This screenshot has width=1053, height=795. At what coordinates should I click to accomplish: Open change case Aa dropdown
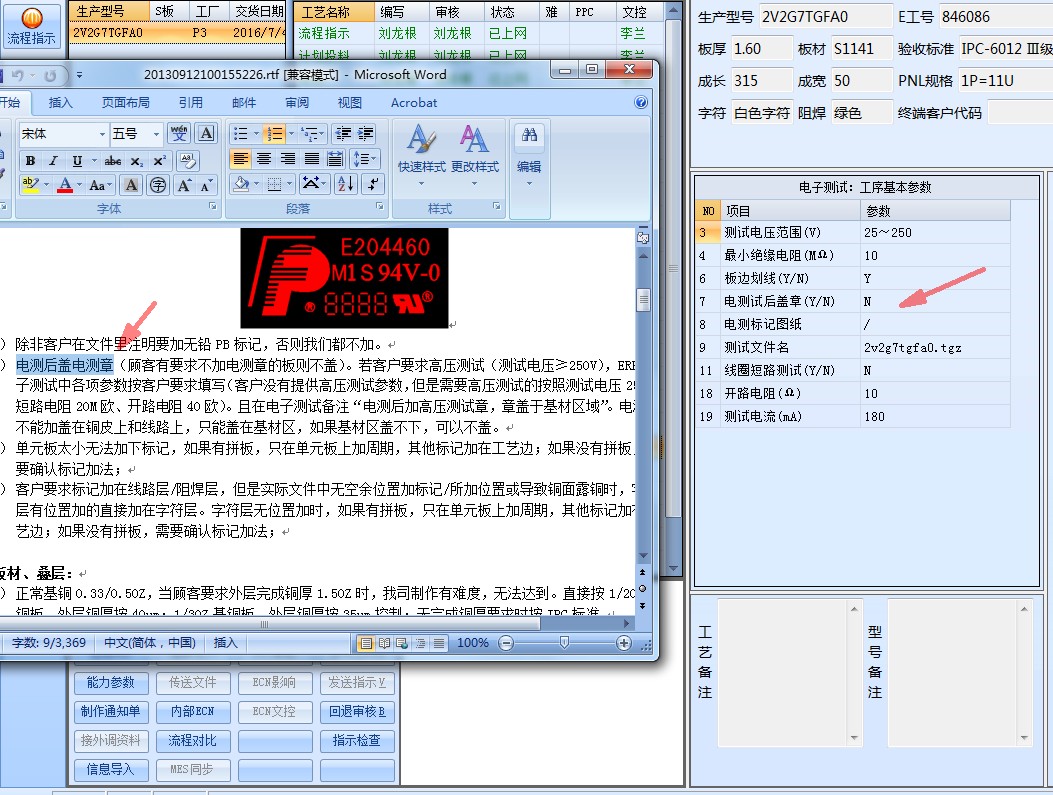pyautogui.click(x=100, y=185)
